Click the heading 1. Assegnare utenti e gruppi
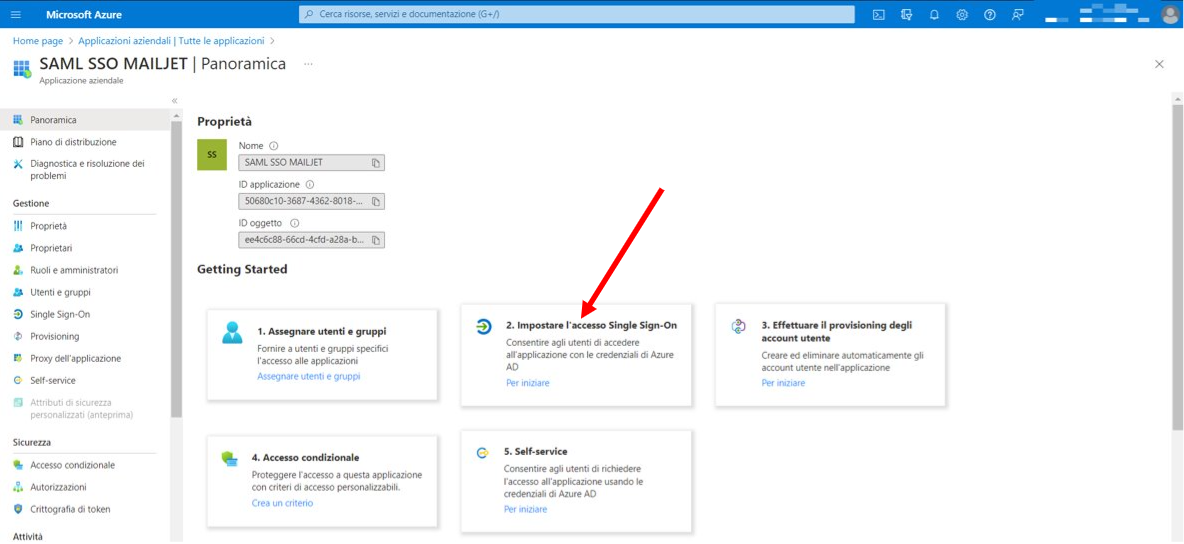Image resolution: width=1184 pixels, height=544 pixels. coord(322,331)
